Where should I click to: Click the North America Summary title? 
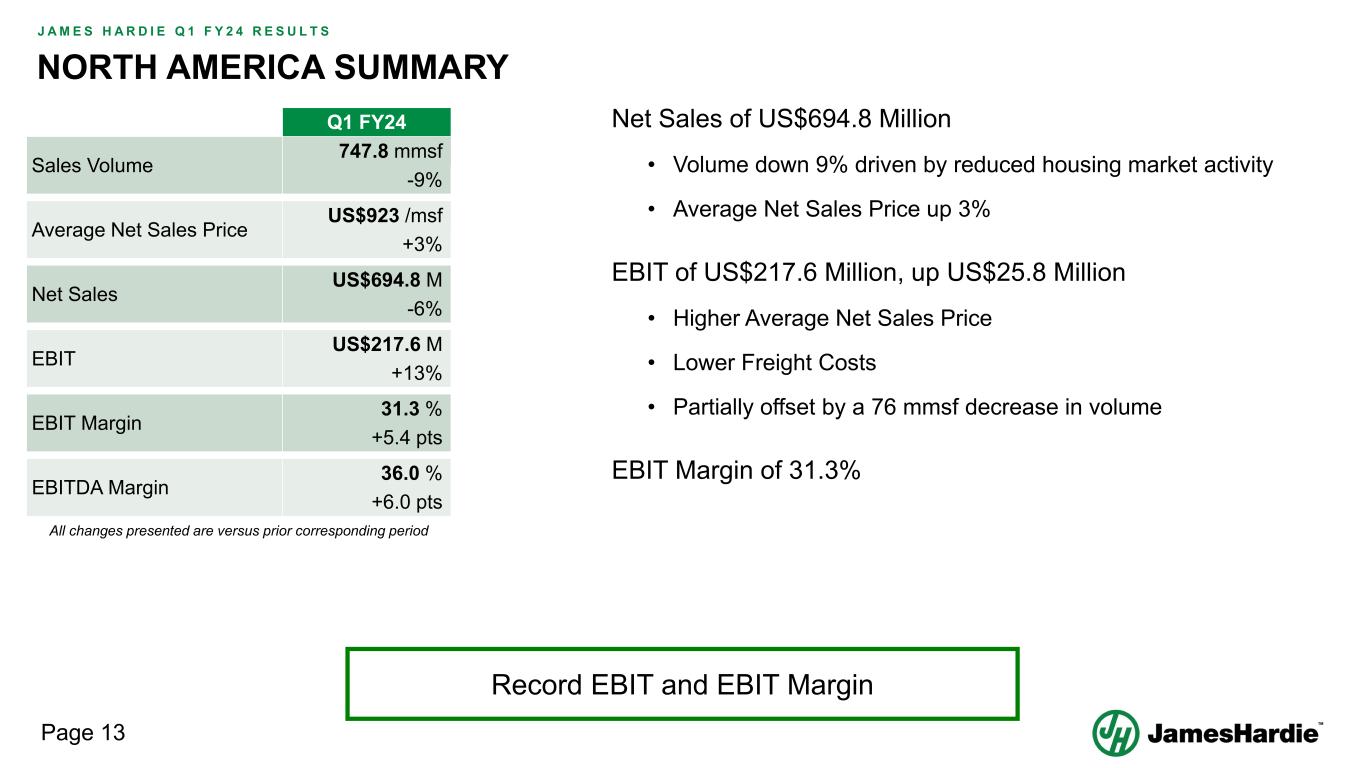pyautogui.click(x=273, y=67)
